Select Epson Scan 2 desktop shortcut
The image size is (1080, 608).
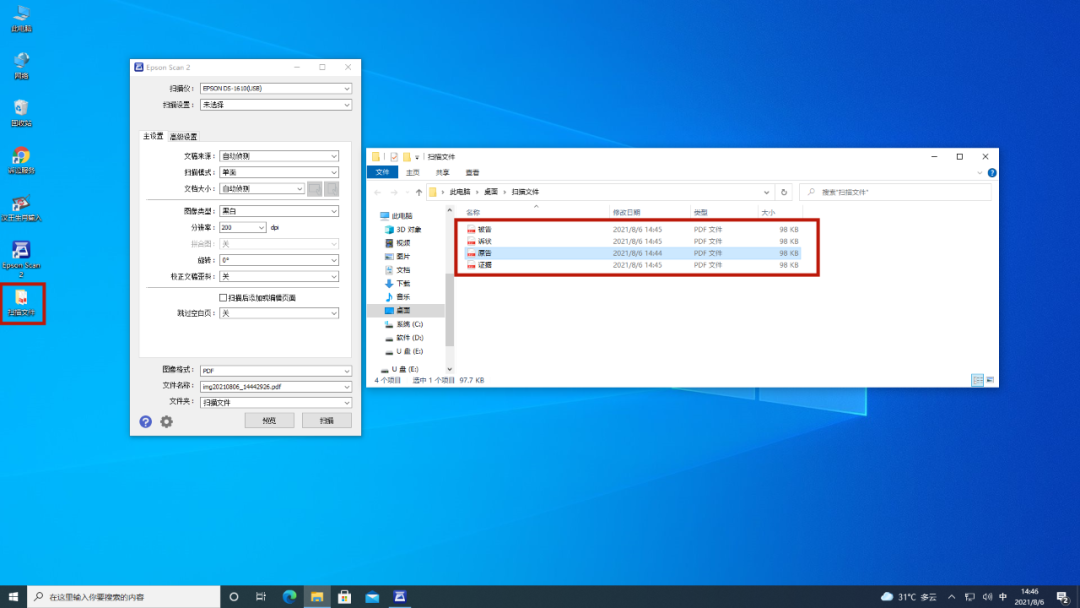coord(21,259)
